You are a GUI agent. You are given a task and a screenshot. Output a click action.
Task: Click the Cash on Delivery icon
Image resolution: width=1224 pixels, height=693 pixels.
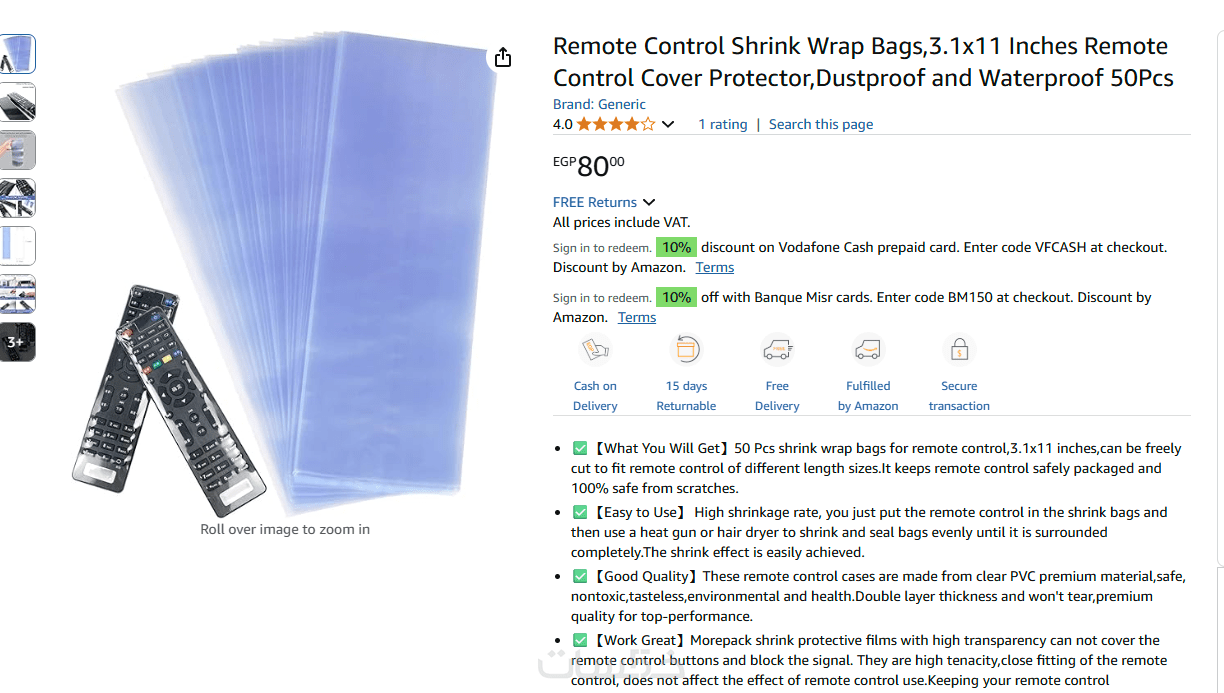coord(595,350)
